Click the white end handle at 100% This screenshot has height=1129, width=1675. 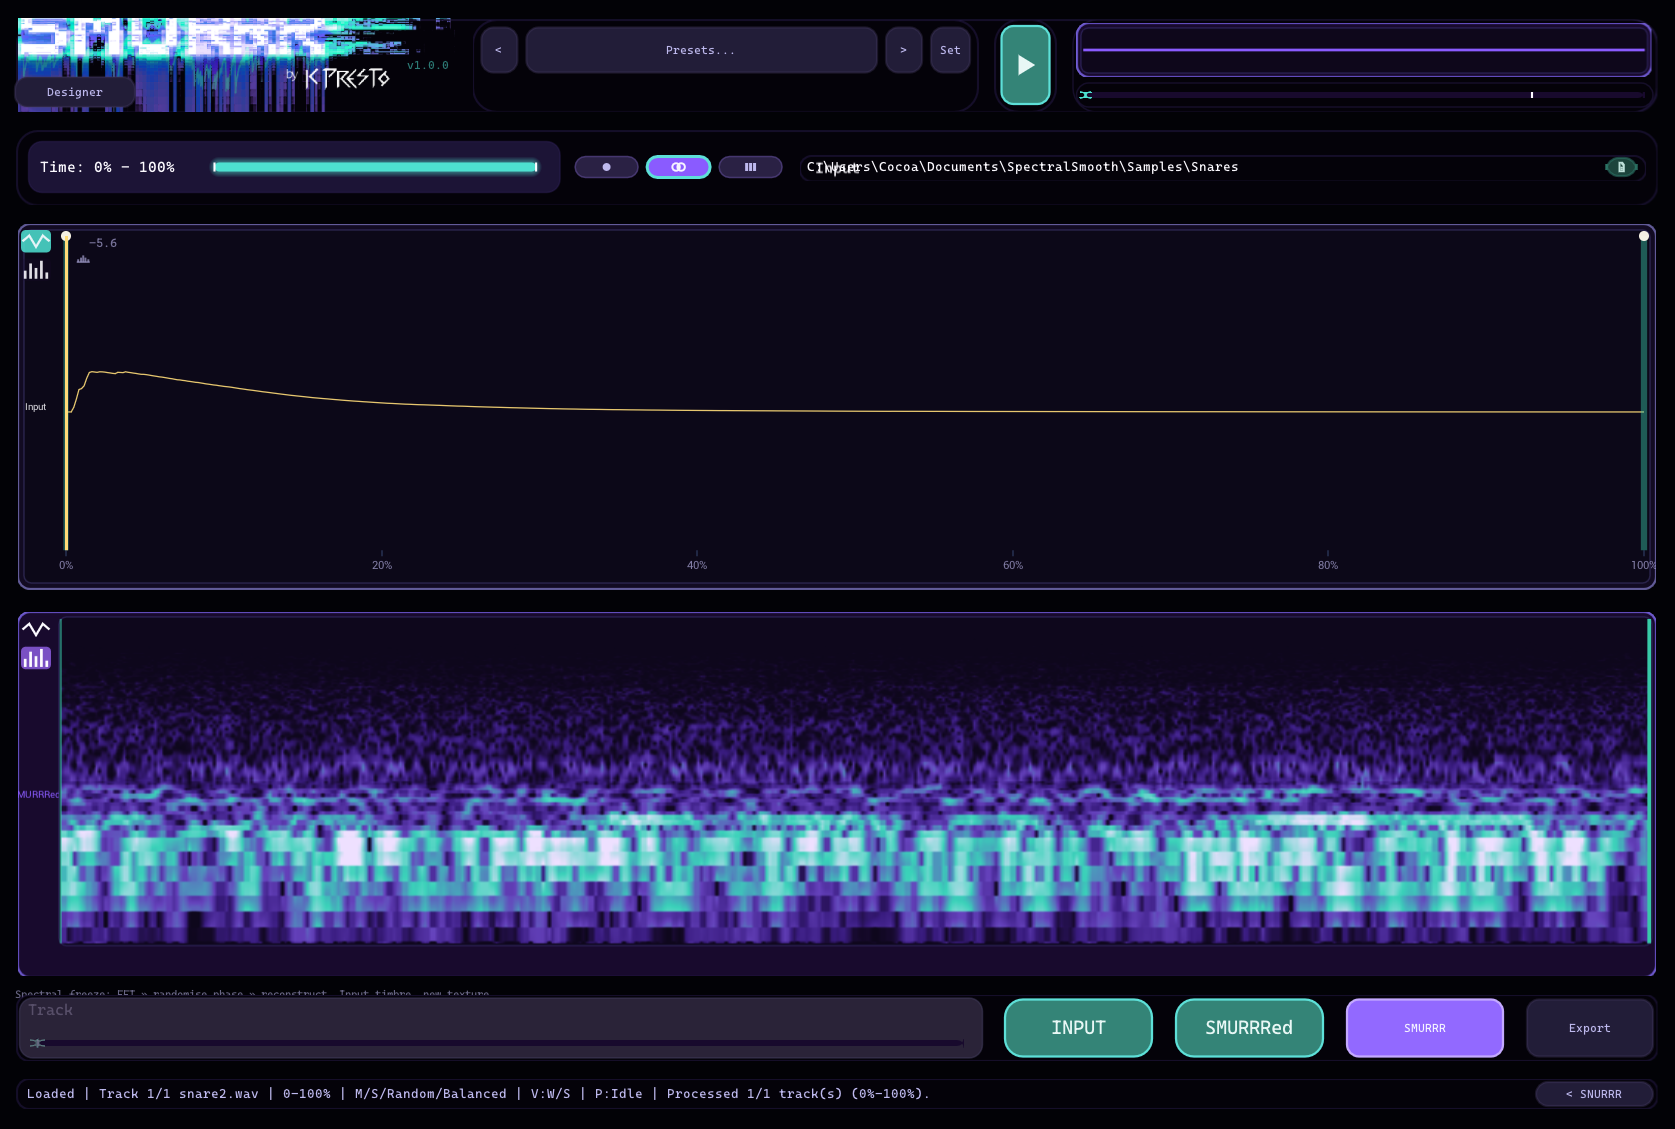pos(1643,236)
